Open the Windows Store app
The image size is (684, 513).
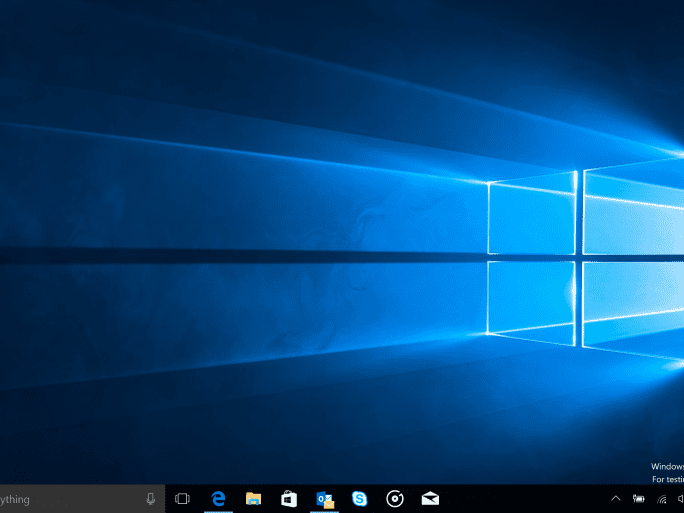[x=289, y=498]
